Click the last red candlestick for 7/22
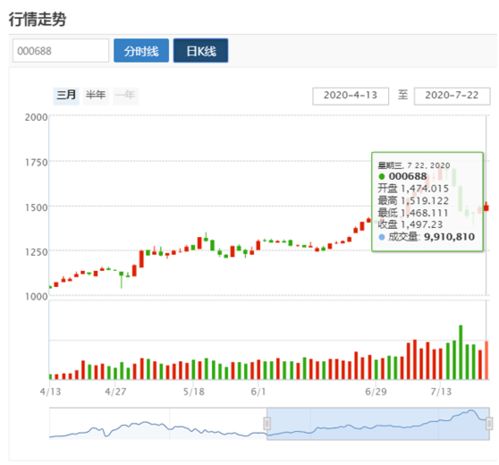This screenshot has height=465, width=499. pyautogui.click(x=486, y=207)
